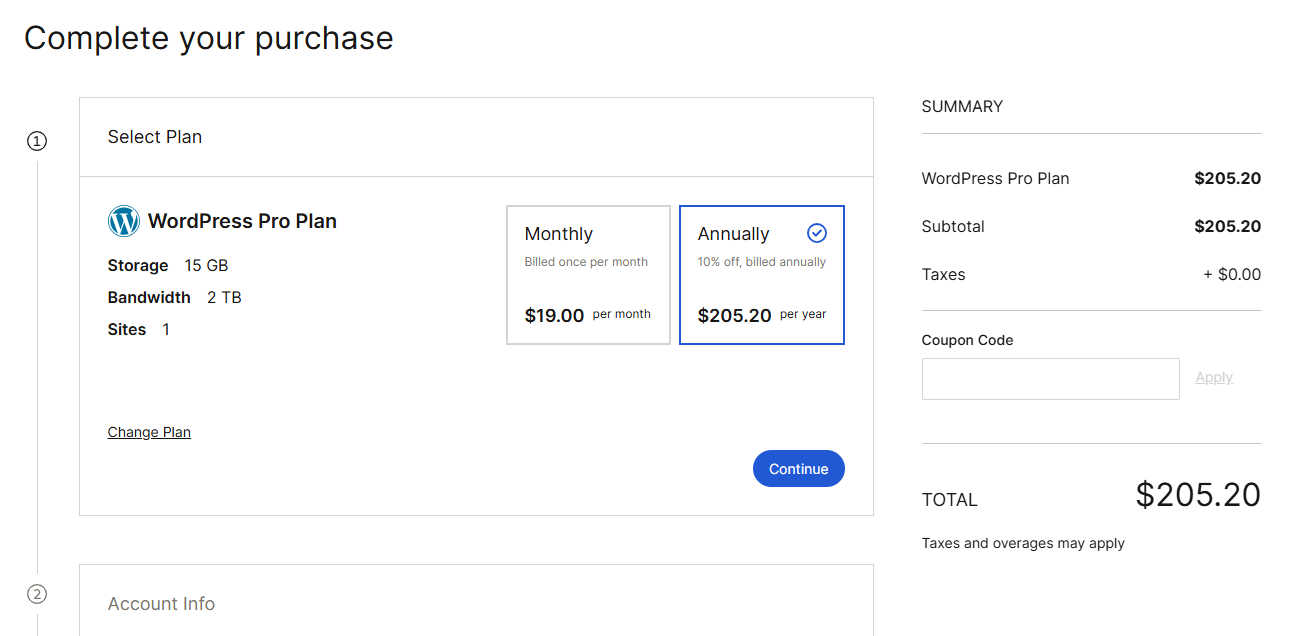Select the Monthly billing option

click(x=588, y=275)
